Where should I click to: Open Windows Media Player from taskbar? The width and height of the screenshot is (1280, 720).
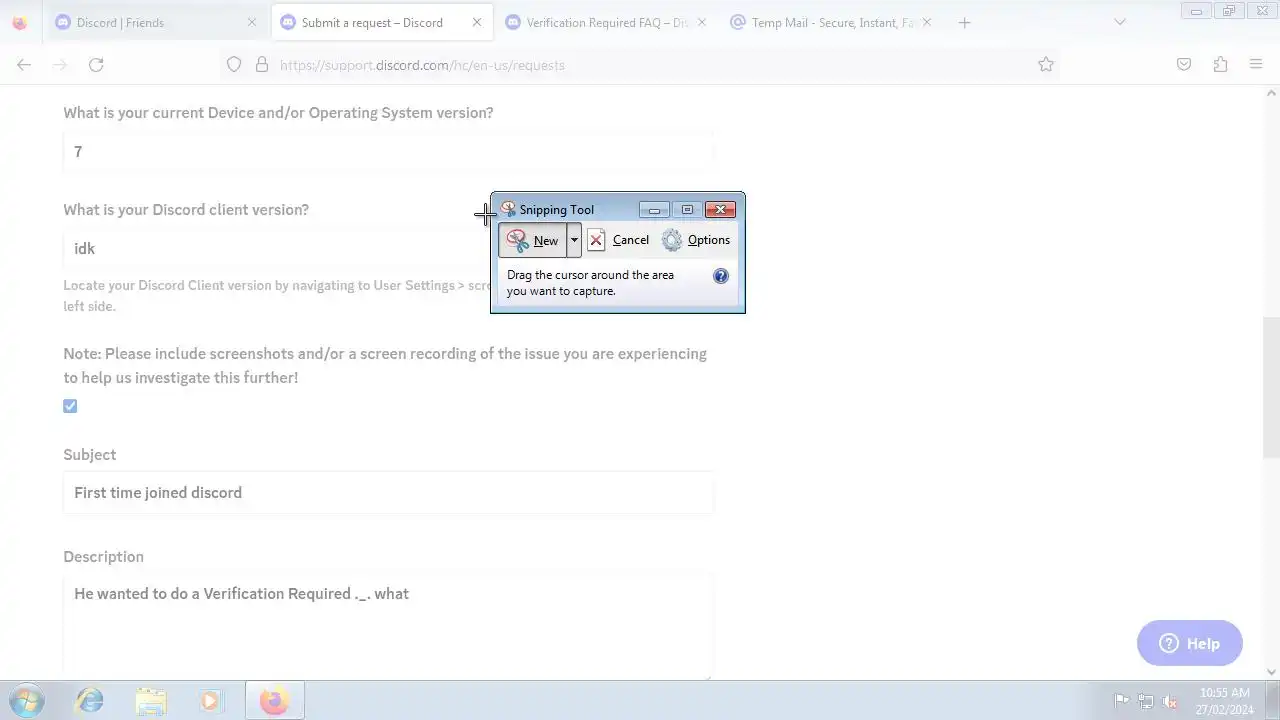[210, 701]
